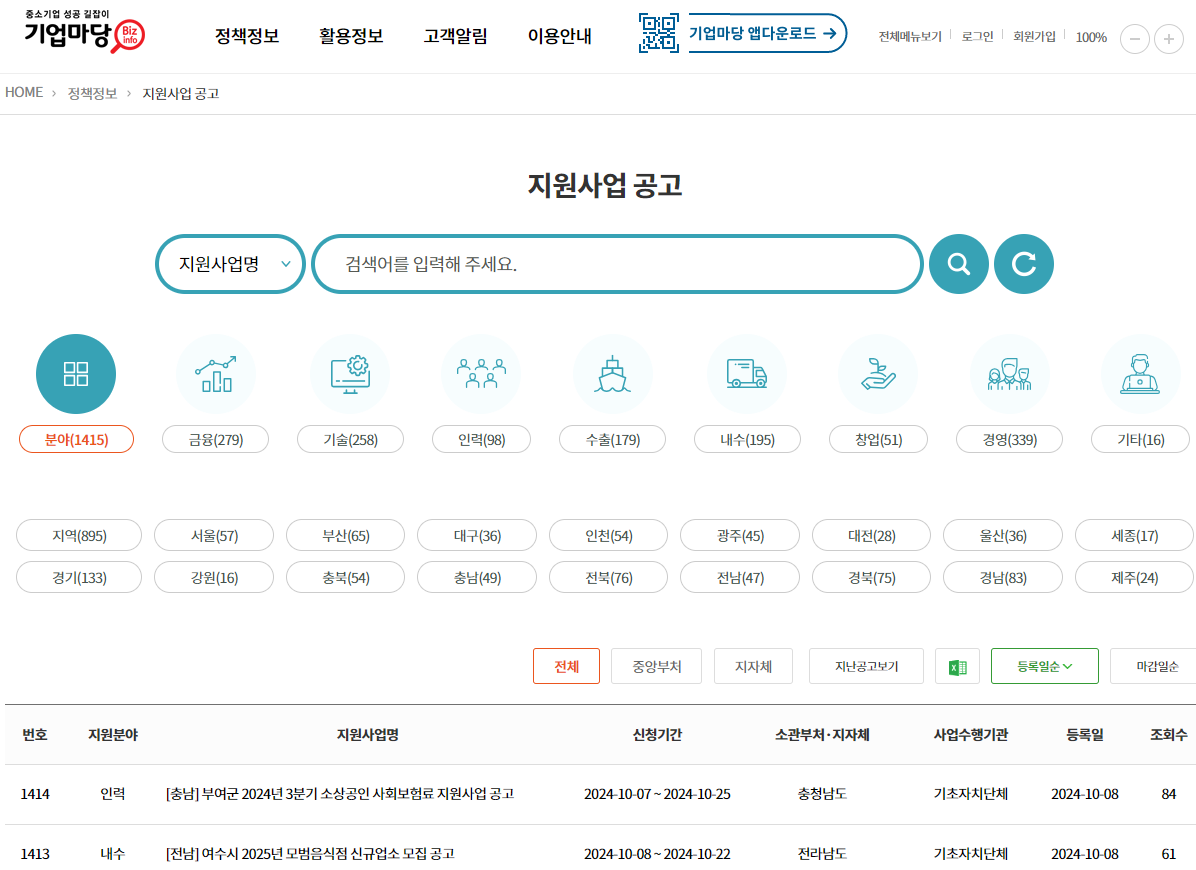Image resolution: width=1196 pixels, height=870 pixels.
Task: Select the 기타 person laptop icon
Action: coord(1140,374)
